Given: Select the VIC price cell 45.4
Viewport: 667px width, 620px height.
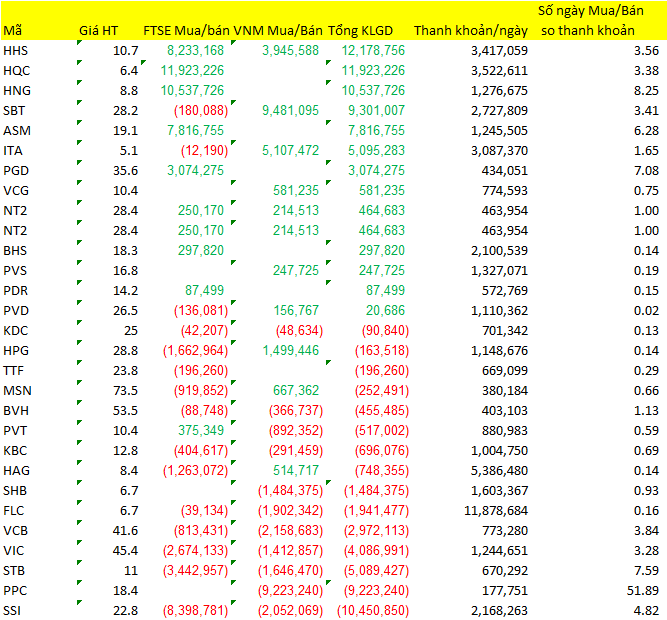Looking at the screenshot, I should (x=125, y=550).
